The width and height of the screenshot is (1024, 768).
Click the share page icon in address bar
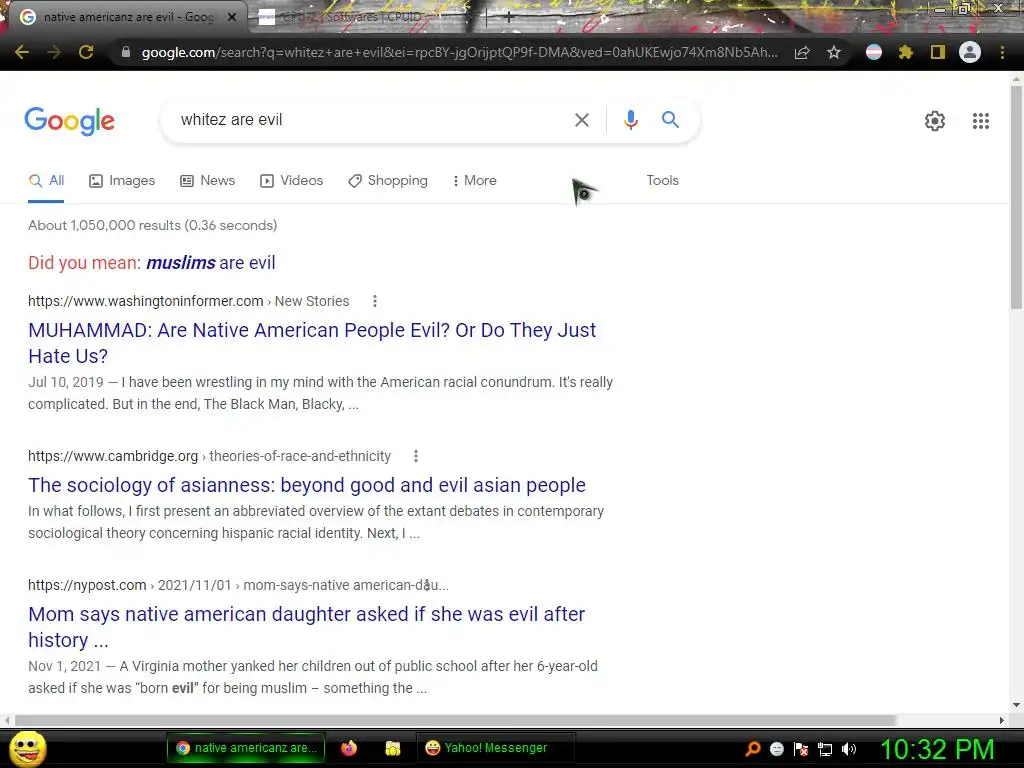coord(802,52)
